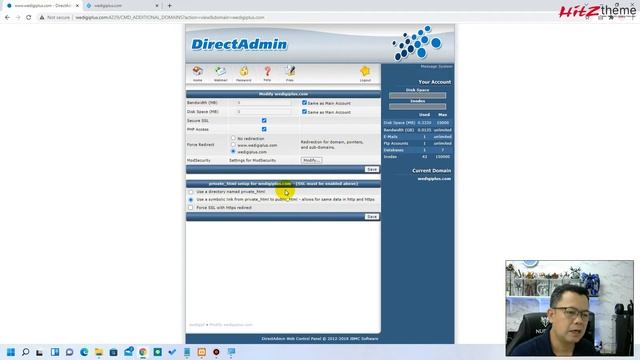This screenshot has height=360, width=640.
Task: Click the Disk Space (MB) input field
Action: (264, 111)
